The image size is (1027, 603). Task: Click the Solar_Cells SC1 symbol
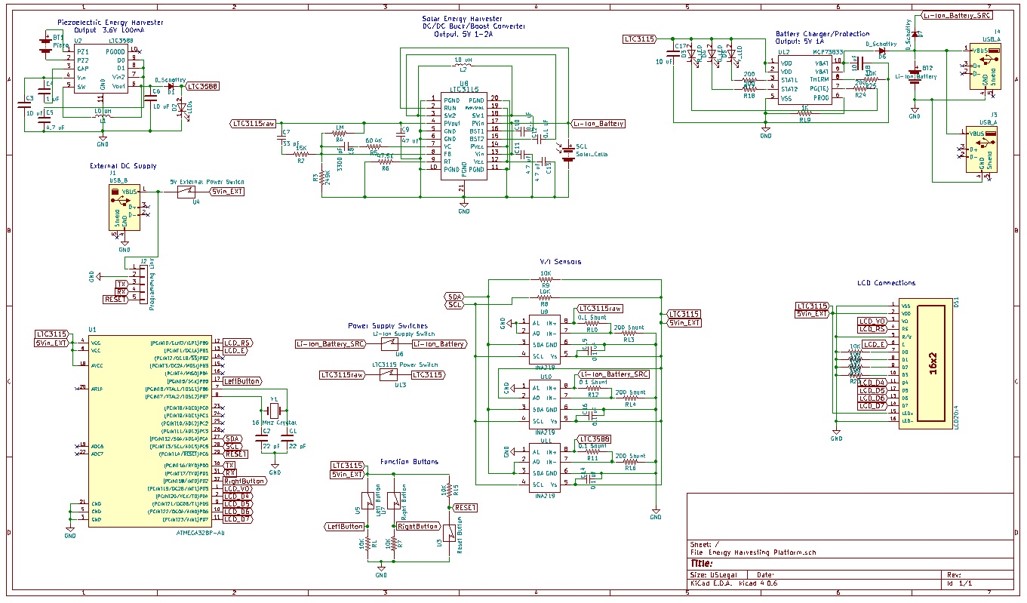coord(569,151)
